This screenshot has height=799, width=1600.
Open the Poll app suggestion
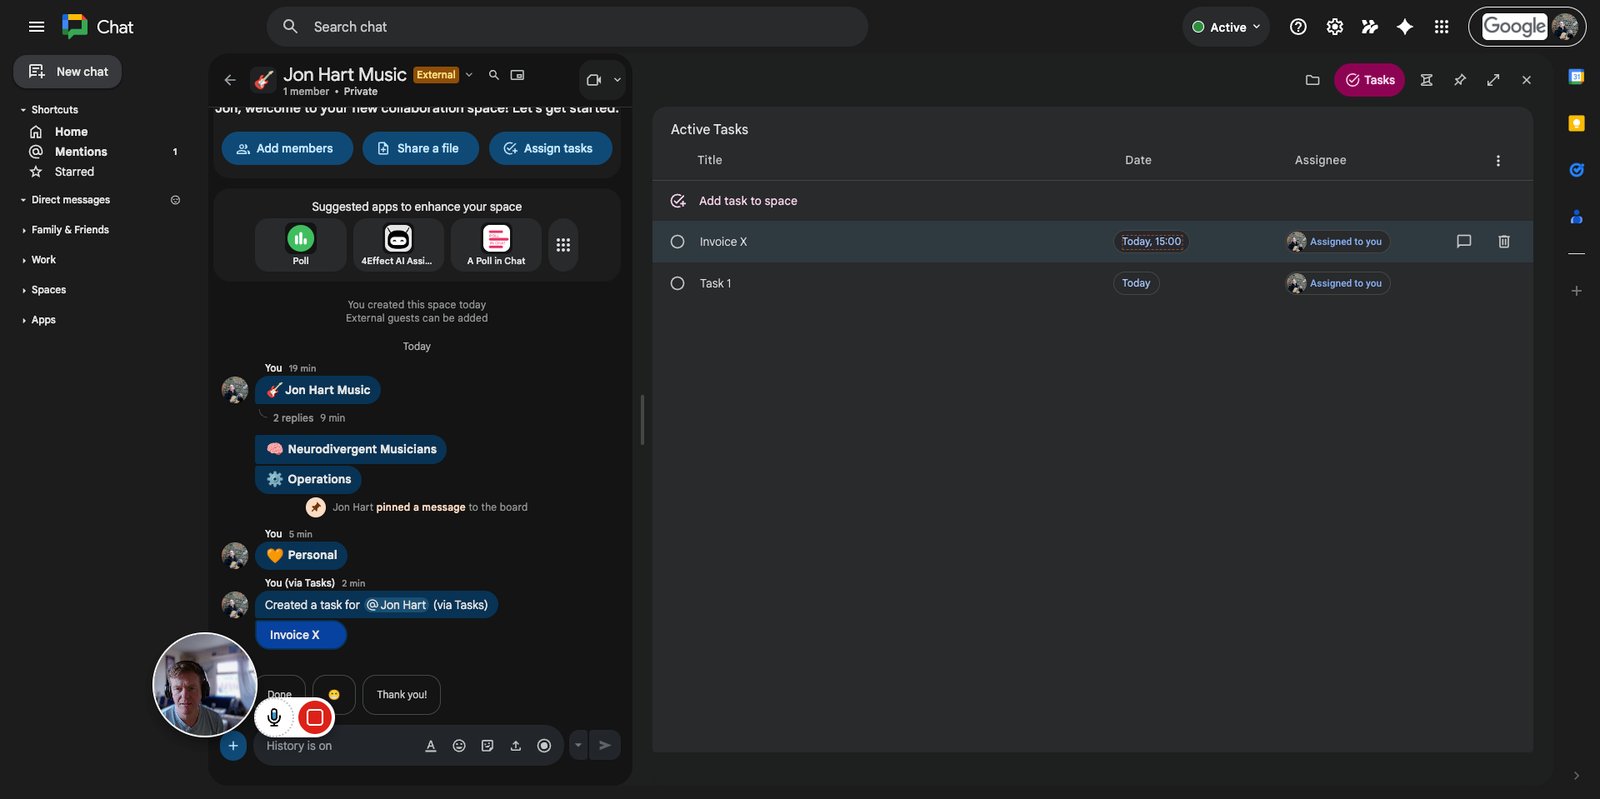coord(301,245)
